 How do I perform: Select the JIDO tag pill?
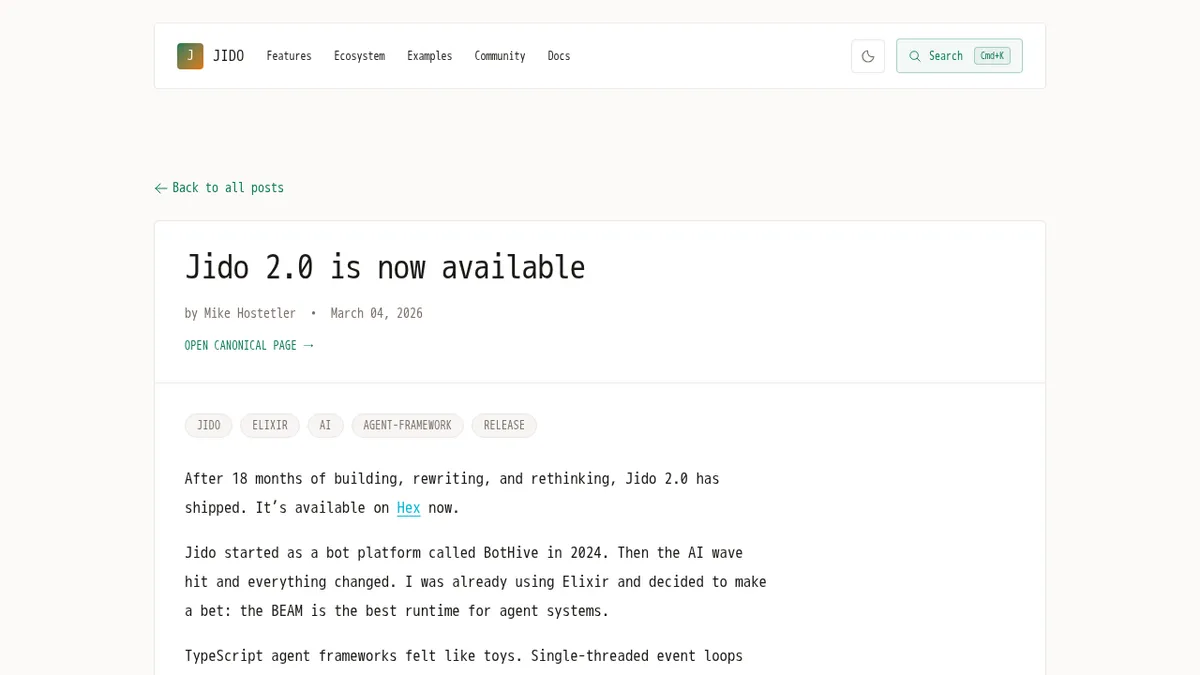click(208, 426)
